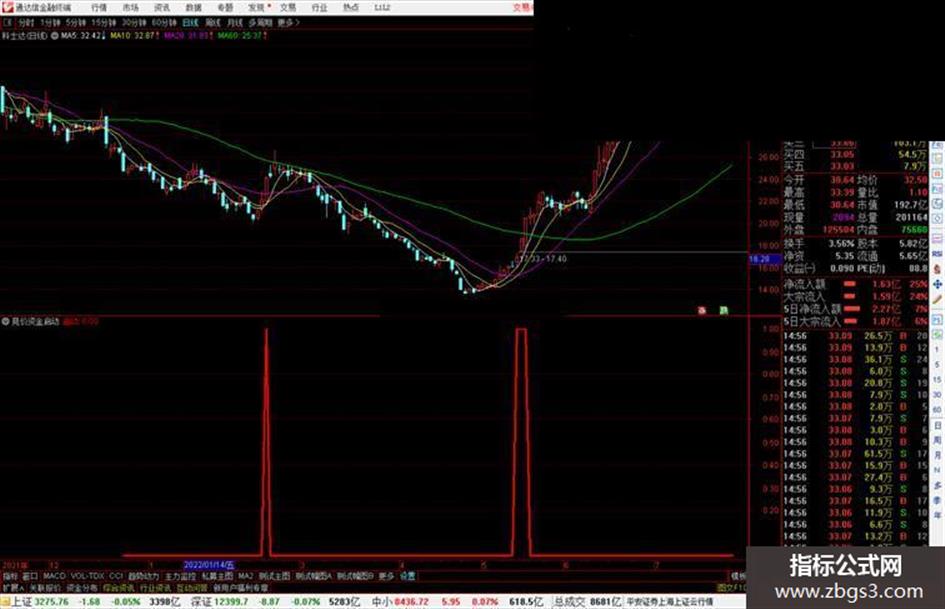Click sidebar 日 daily shortcut
This screenshot has height=609, width=945.
click(x=937, y=426)
